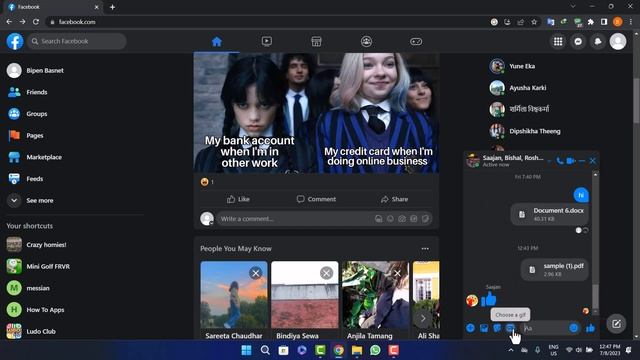640x360 pixels.
Task: Open the account profile picture menu
Action: 618,41
